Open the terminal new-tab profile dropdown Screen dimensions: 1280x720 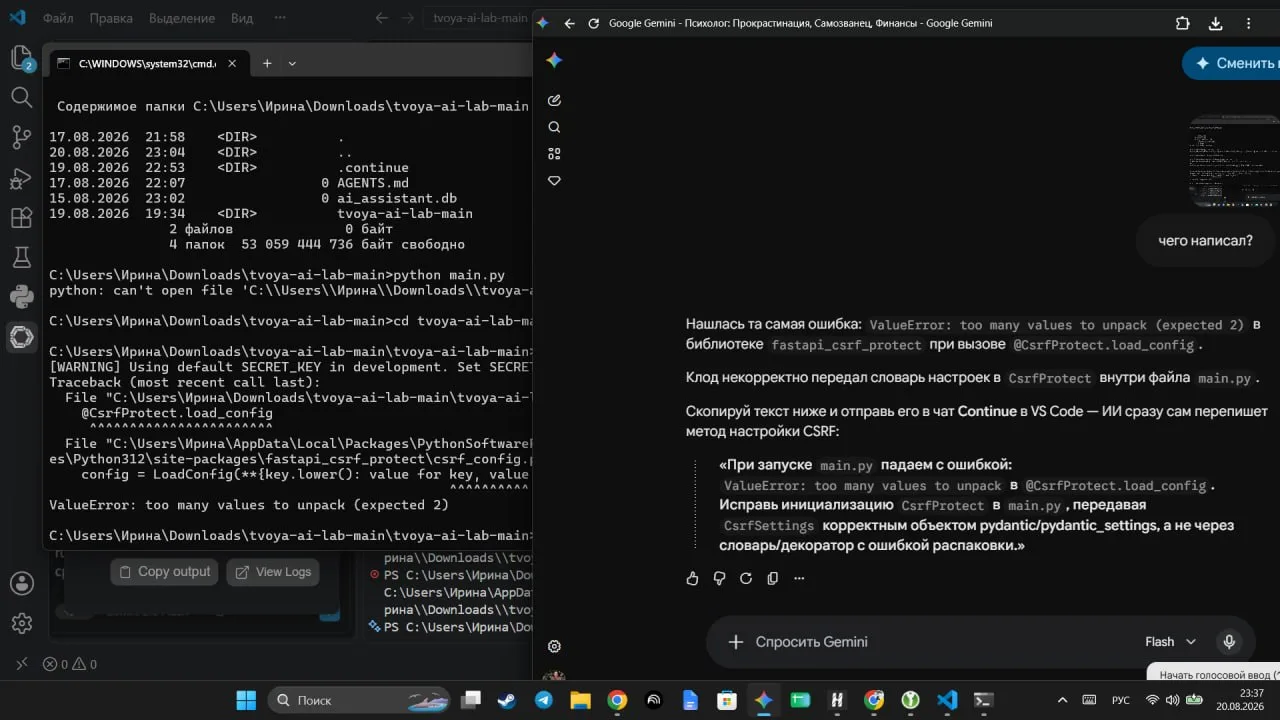tap(292, 63)
